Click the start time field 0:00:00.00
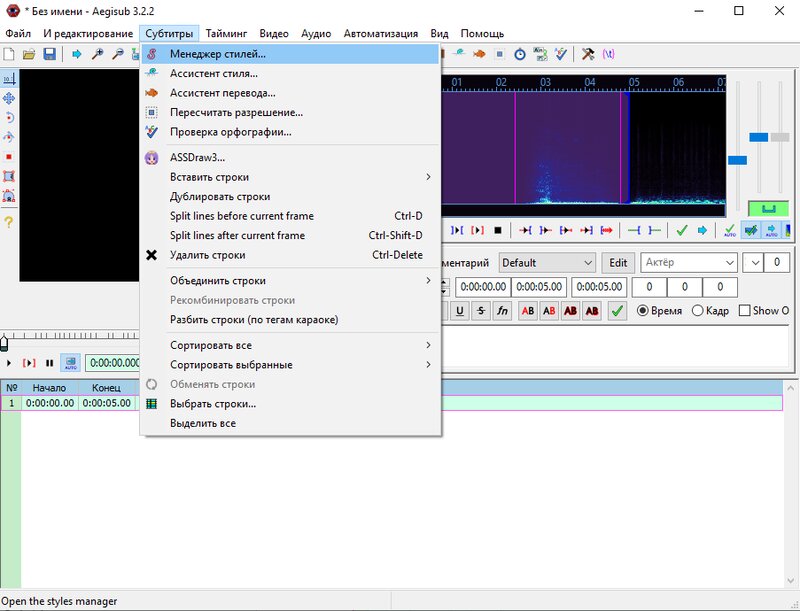Viewport: 800px width, 611px height. (x=483, y=287)
